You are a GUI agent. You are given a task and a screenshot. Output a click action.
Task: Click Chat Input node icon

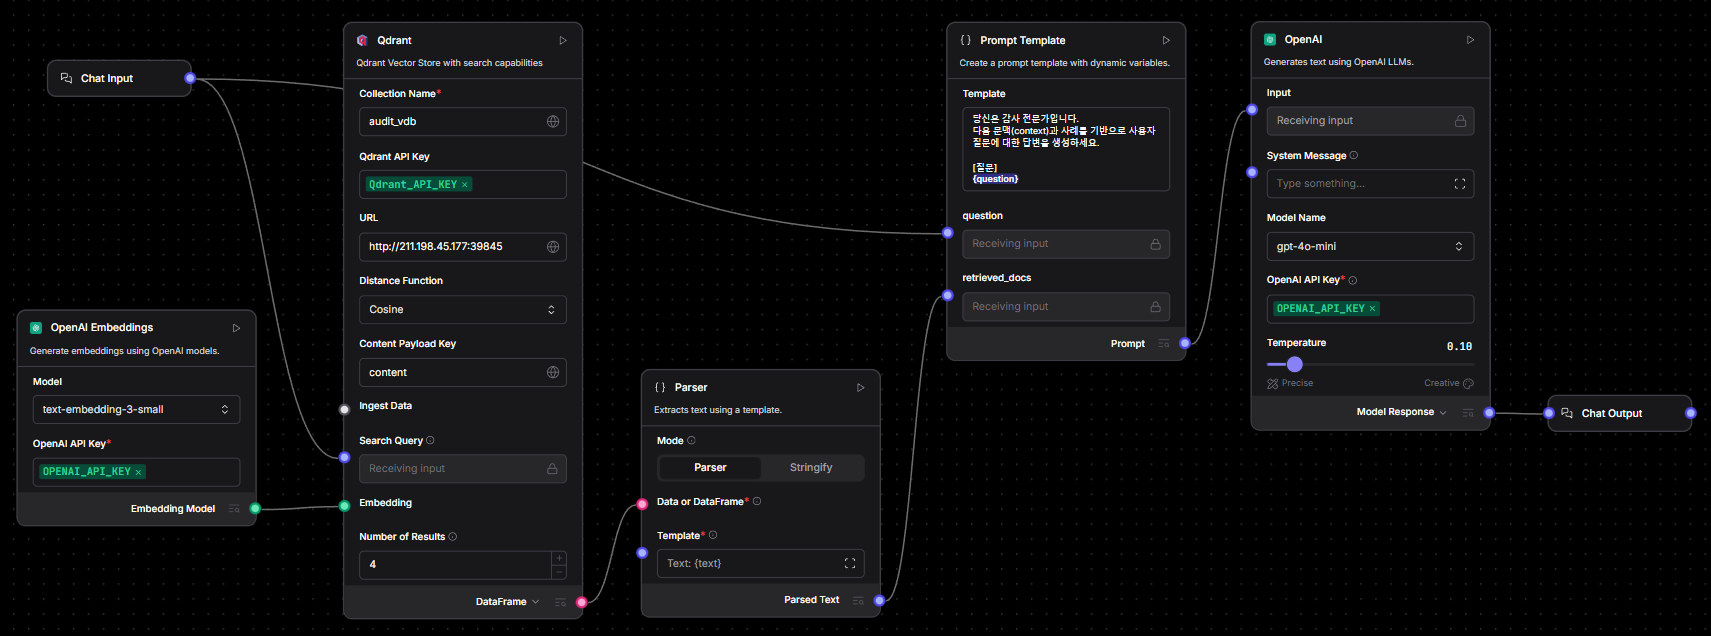tap(67, 78)
